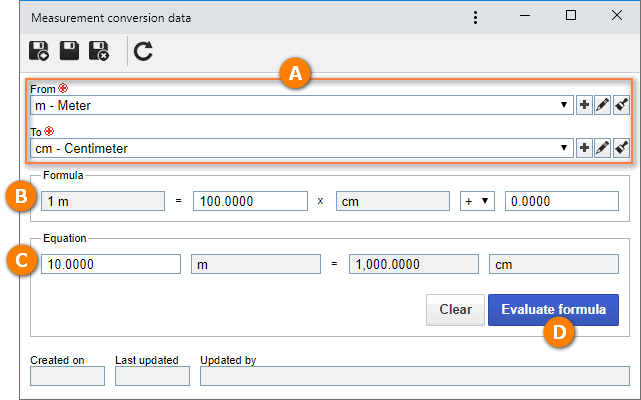
Task: Add a new unit with From plus icon
Action: [x=584, y=105]
